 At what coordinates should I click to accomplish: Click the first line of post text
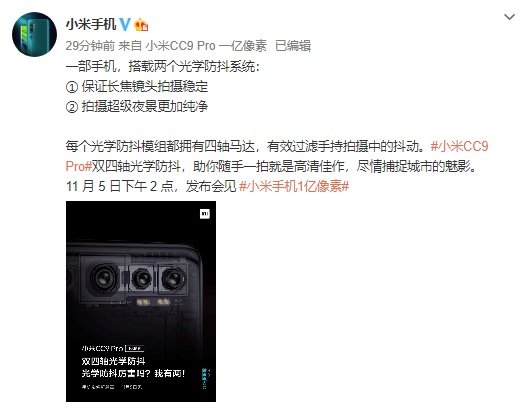click(x=163, y=67)
